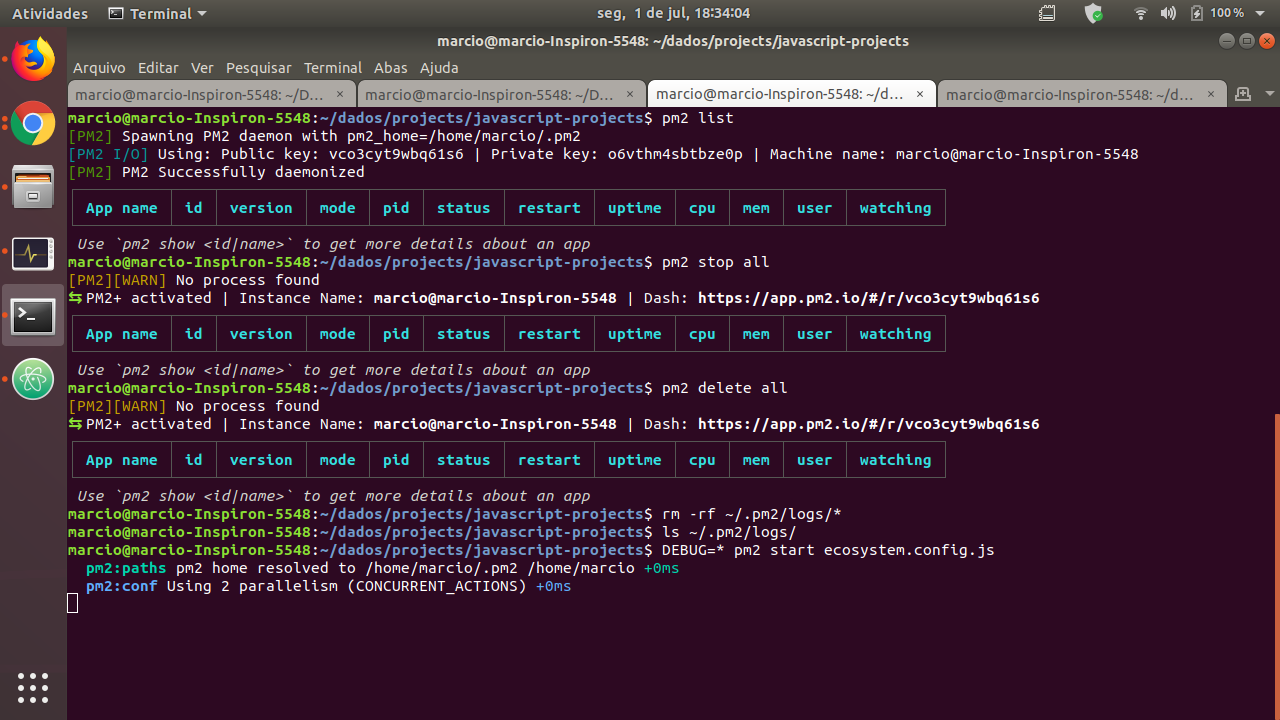The width and height of the screenshot is (1280, 720).
Task: Click the 'pm2 stop all' command
Action: click(x=716, y=262)
